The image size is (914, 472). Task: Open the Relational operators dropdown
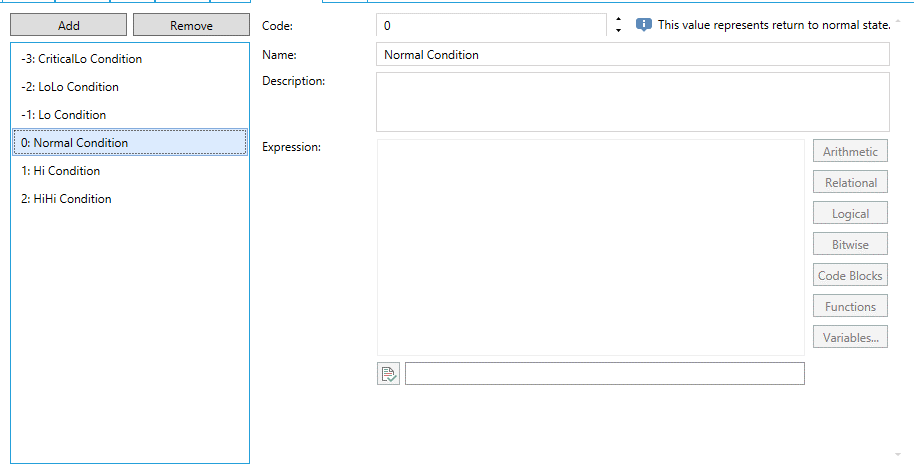[850, 183]
